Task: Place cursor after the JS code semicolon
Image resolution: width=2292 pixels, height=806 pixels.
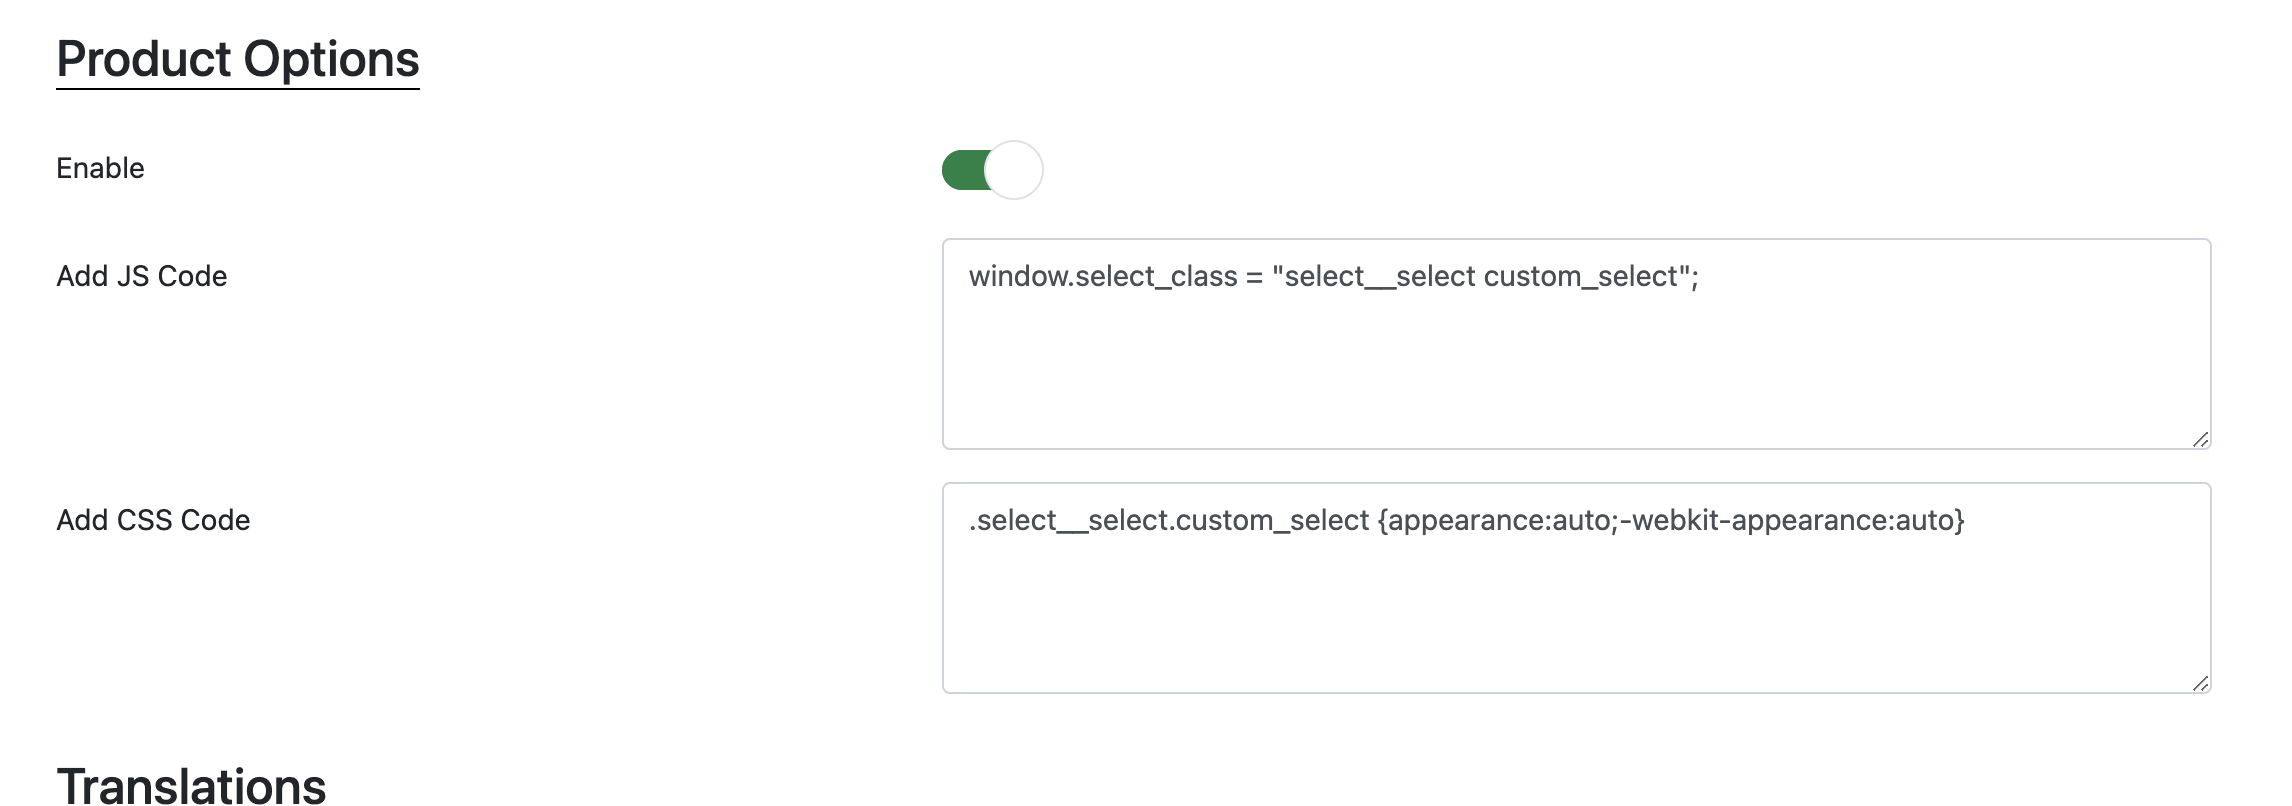Action: coord(1700,276)
